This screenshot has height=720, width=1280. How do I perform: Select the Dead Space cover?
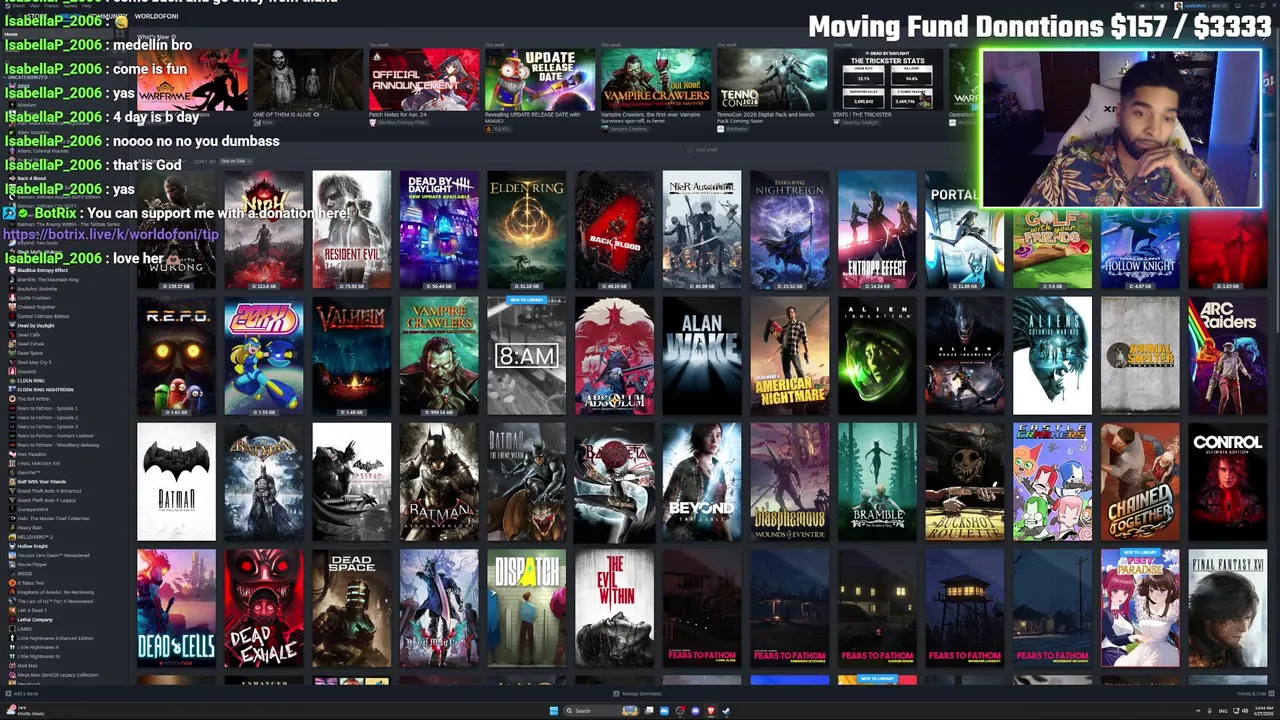coord(352,608)
